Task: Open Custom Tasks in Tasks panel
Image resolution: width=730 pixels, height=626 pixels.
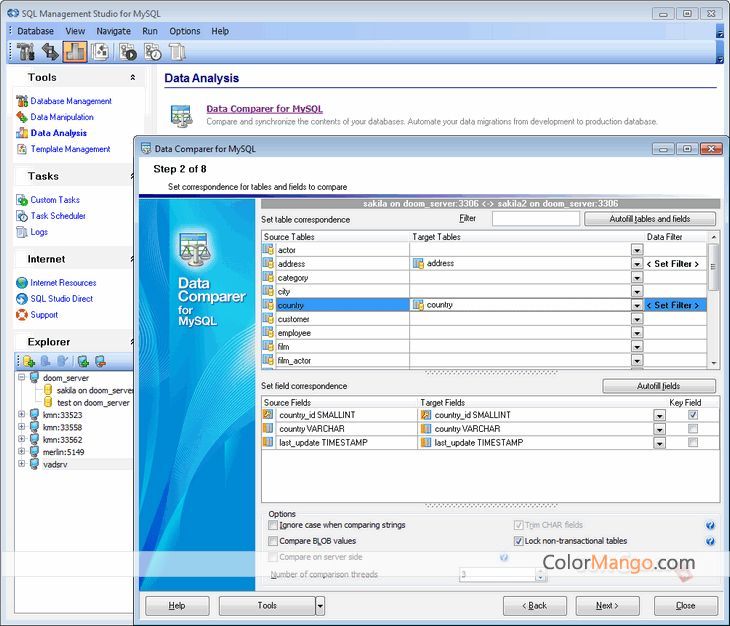Action: 55,200
